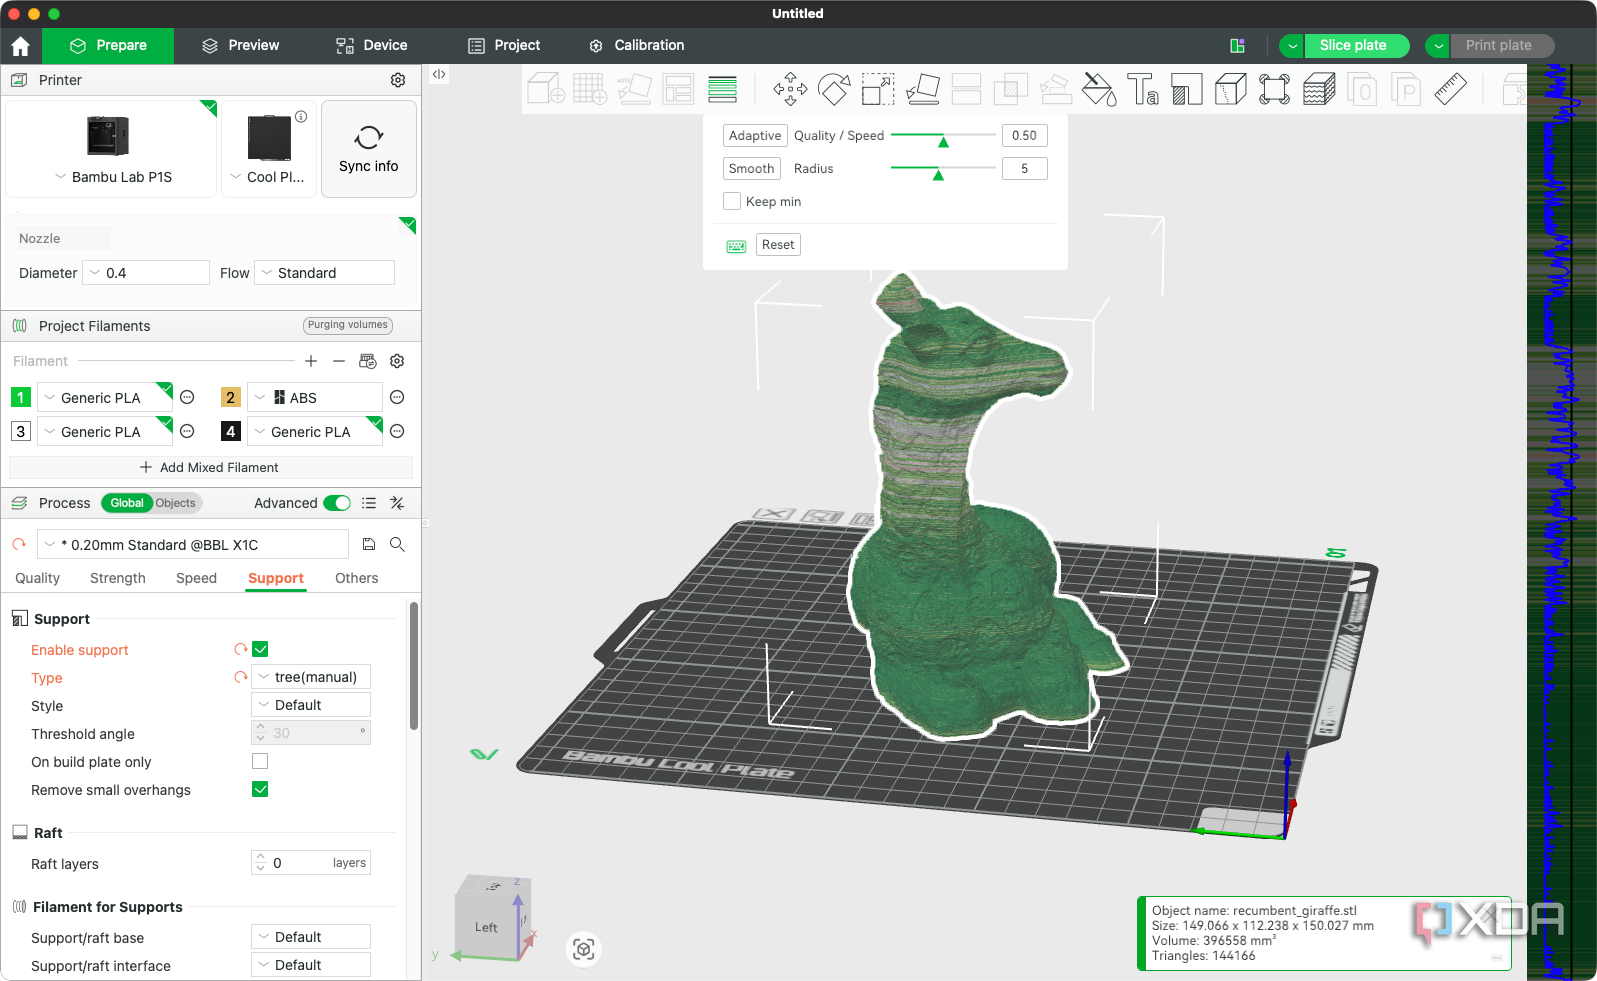Toggle the Variable layer height tool
The height and width of the screenshot is (981, 1597).
tap(722, 89)
